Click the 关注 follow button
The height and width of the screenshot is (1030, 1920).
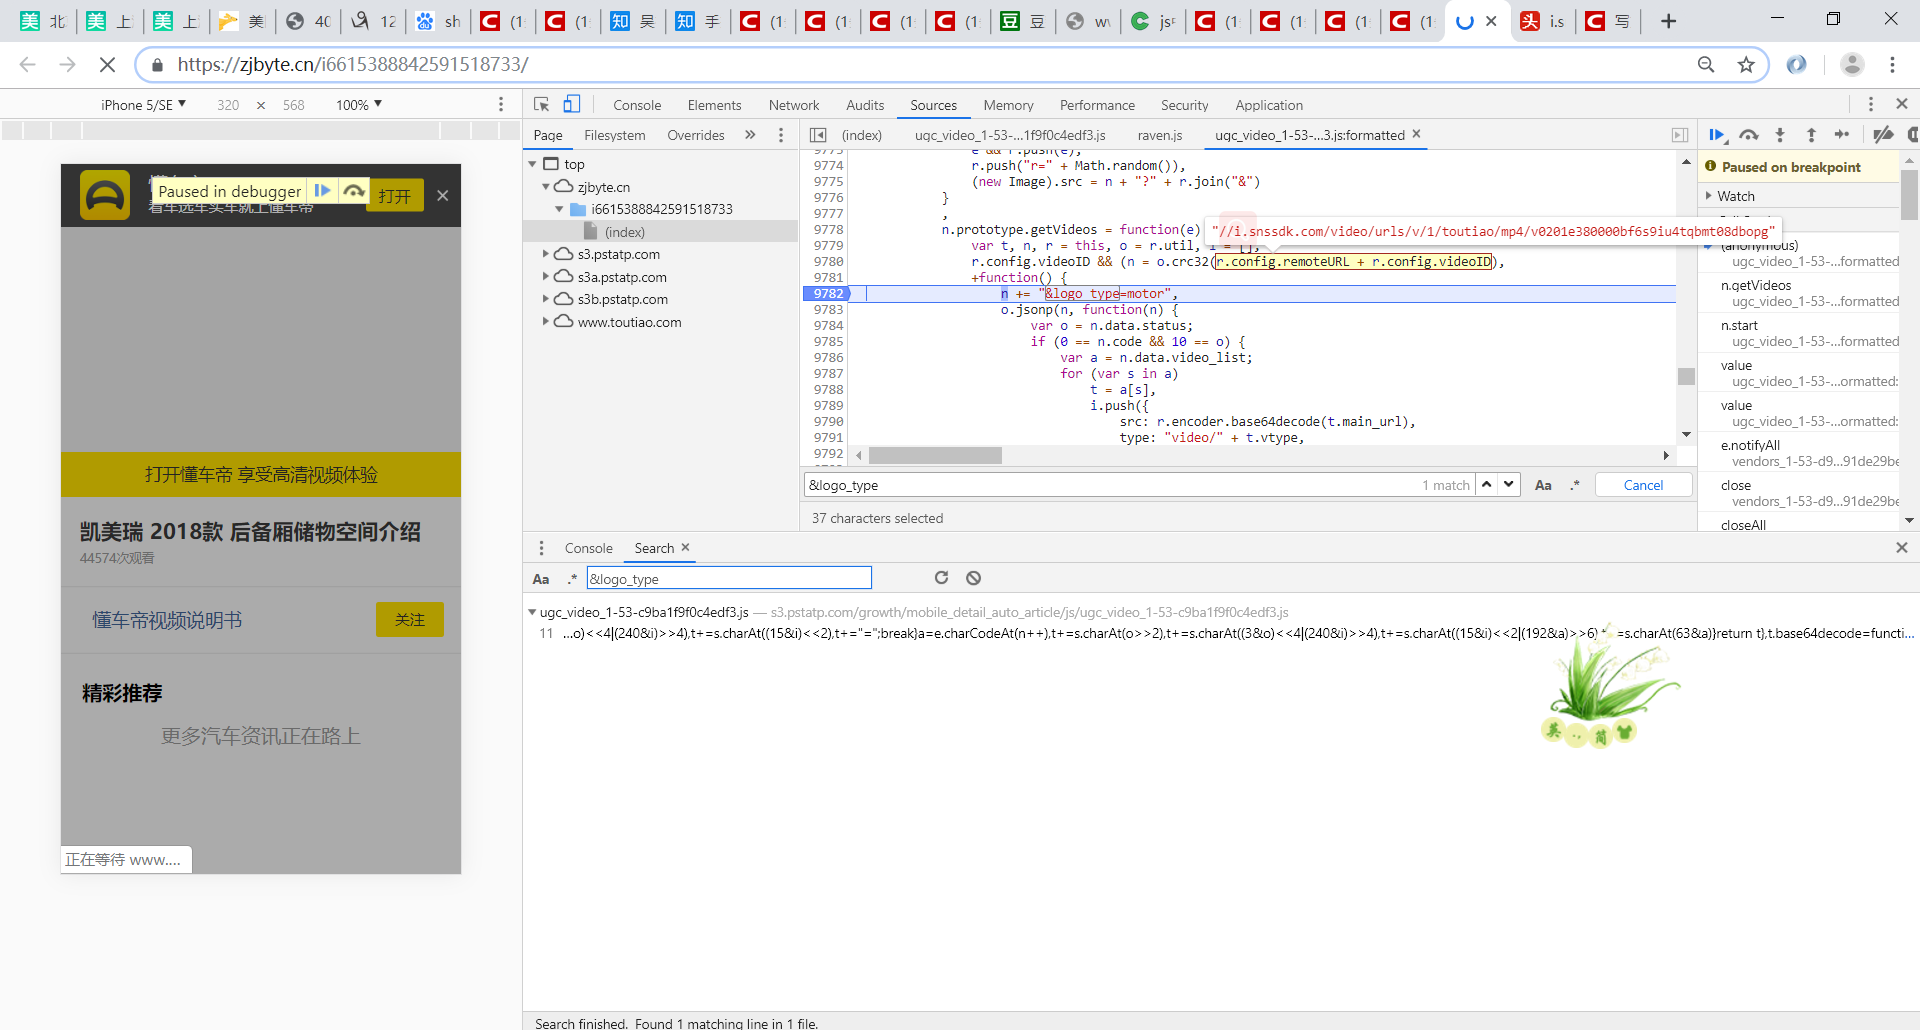(x=410, y=620)
